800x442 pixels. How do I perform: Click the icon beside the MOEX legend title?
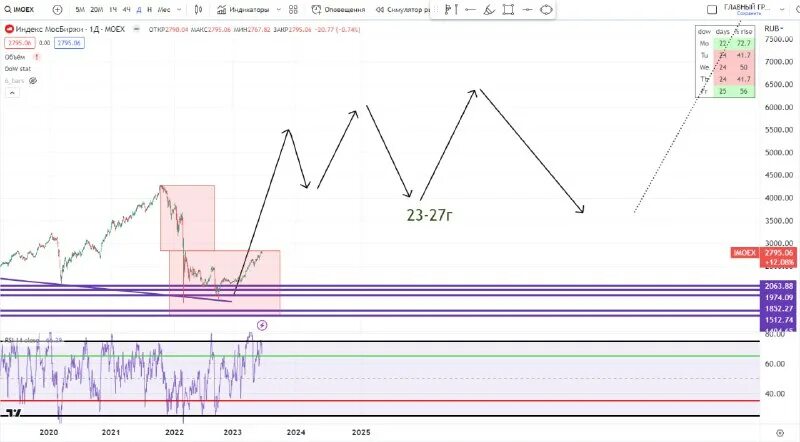136,30
